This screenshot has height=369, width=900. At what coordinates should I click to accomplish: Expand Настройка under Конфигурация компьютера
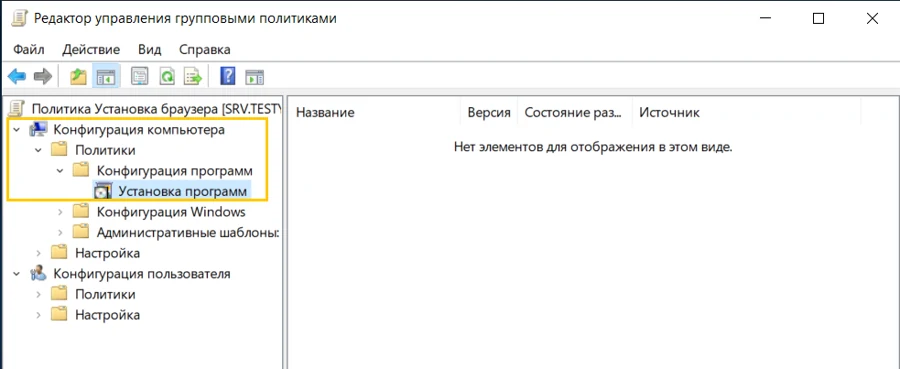(38, 253)
